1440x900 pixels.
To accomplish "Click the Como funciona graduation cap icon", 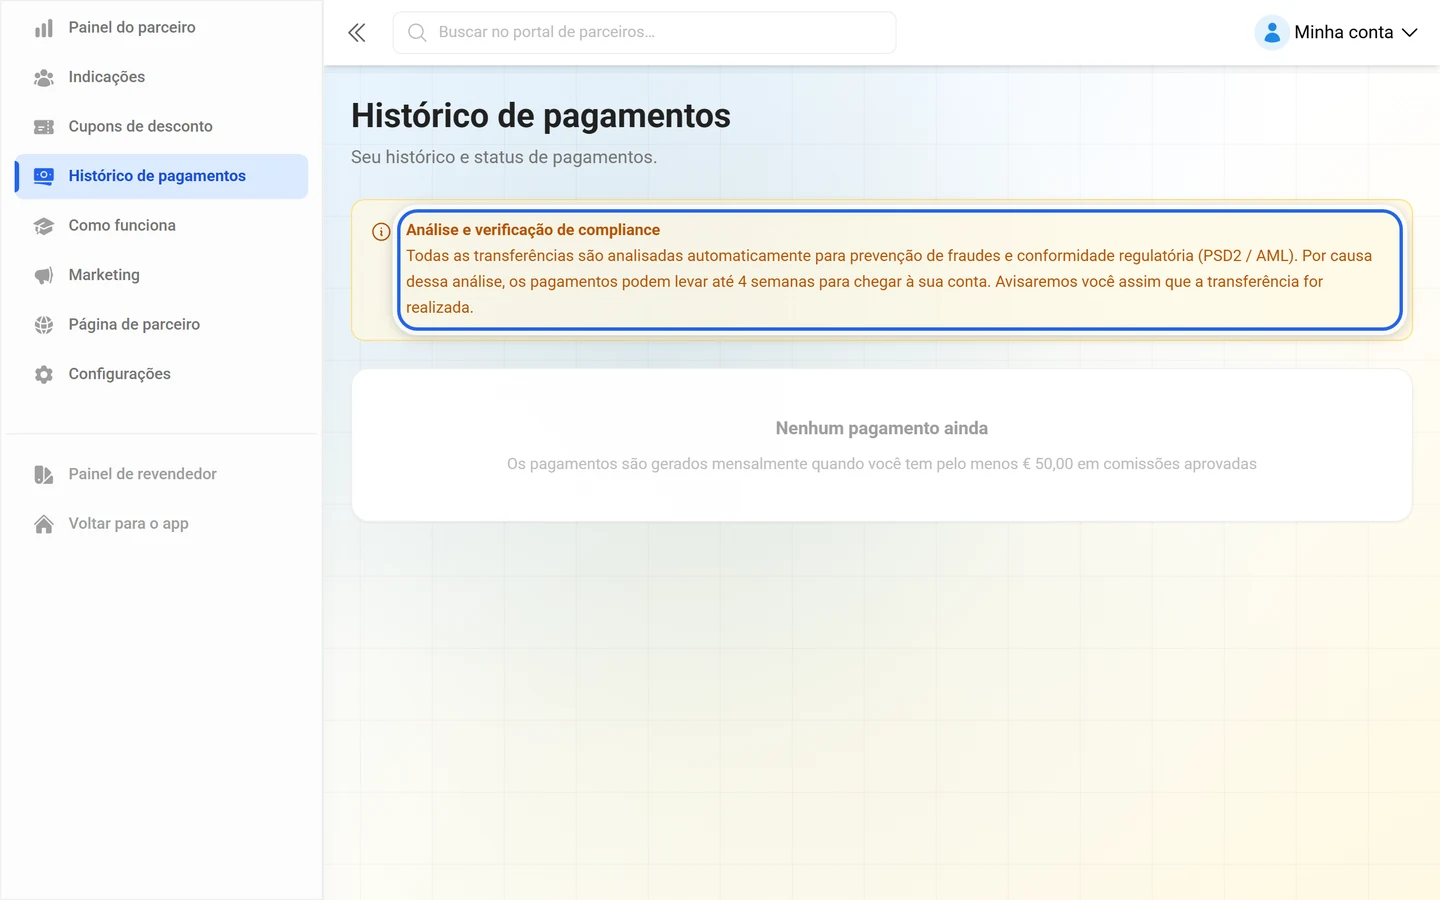I will tap(44, 226).
